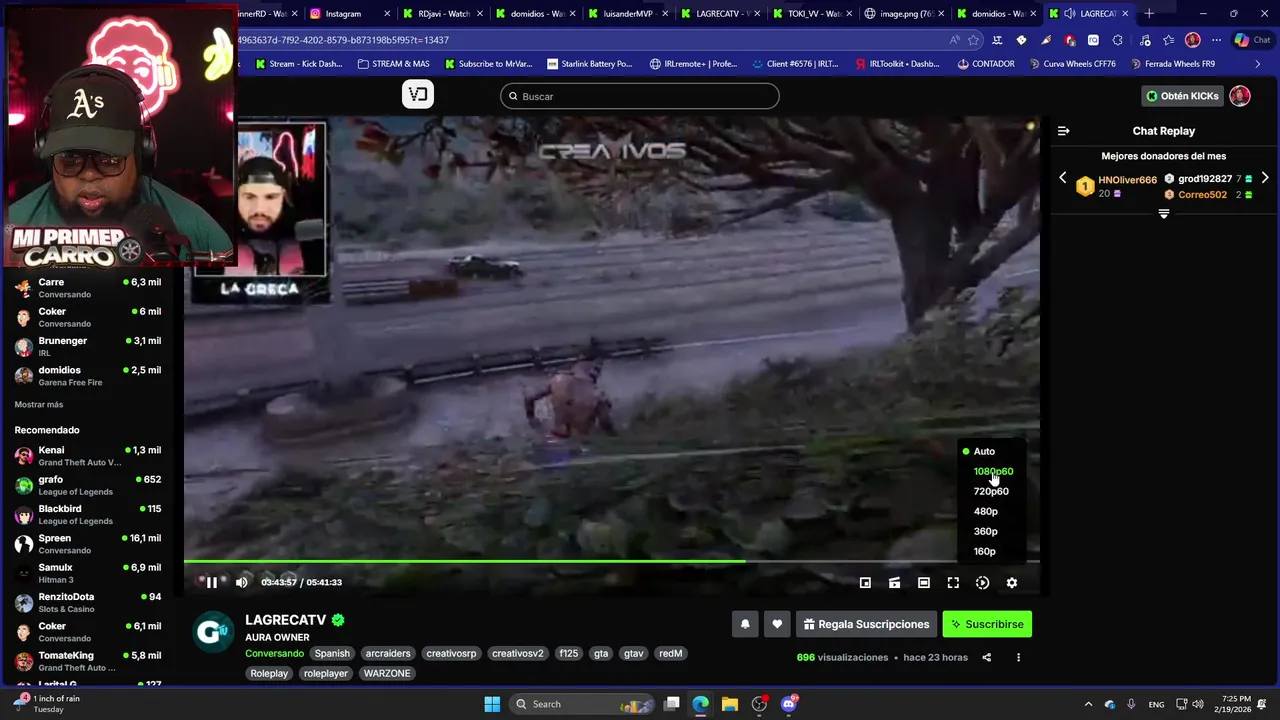Pause the video playback

(212, 582)
